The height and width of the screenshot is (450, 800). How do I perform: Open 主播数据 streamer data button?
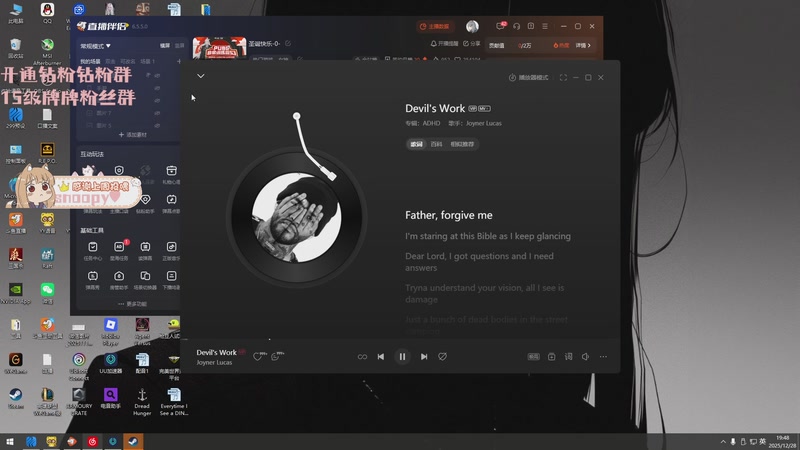tap(435, 27)
